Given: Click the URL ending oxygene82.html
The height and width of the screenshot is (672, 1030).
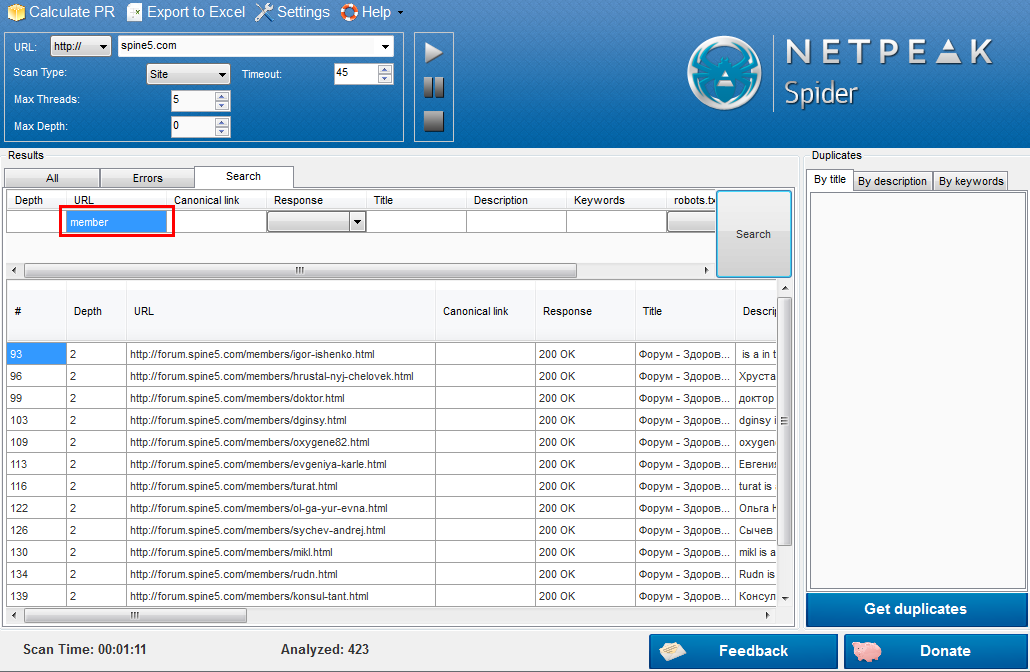Looking at the screenshot, I should pyautogui.click(x=250, y=442).
